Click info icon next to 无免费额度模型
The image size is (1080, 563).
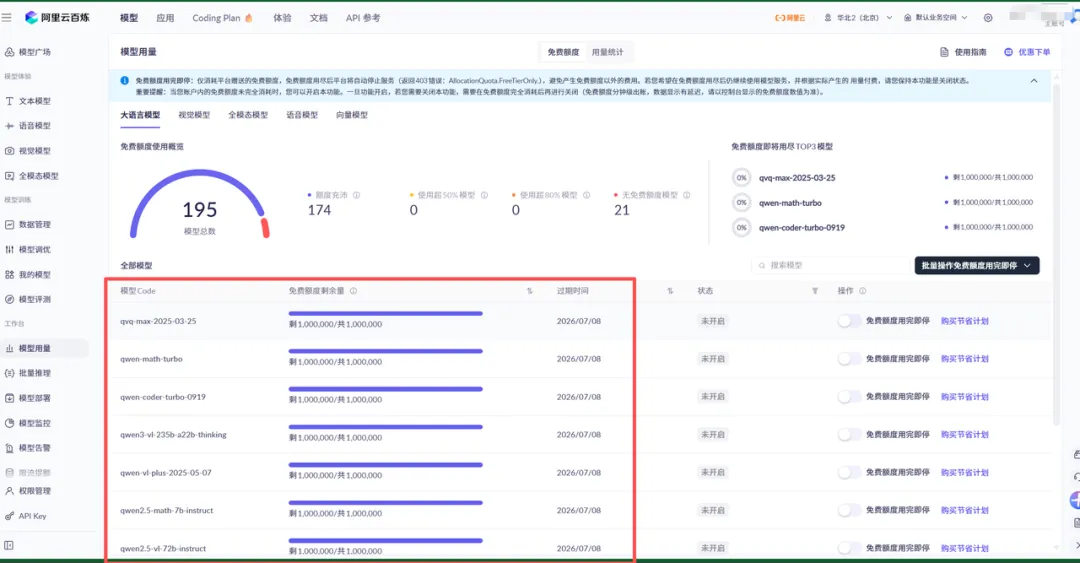click(x=687, y=195)
